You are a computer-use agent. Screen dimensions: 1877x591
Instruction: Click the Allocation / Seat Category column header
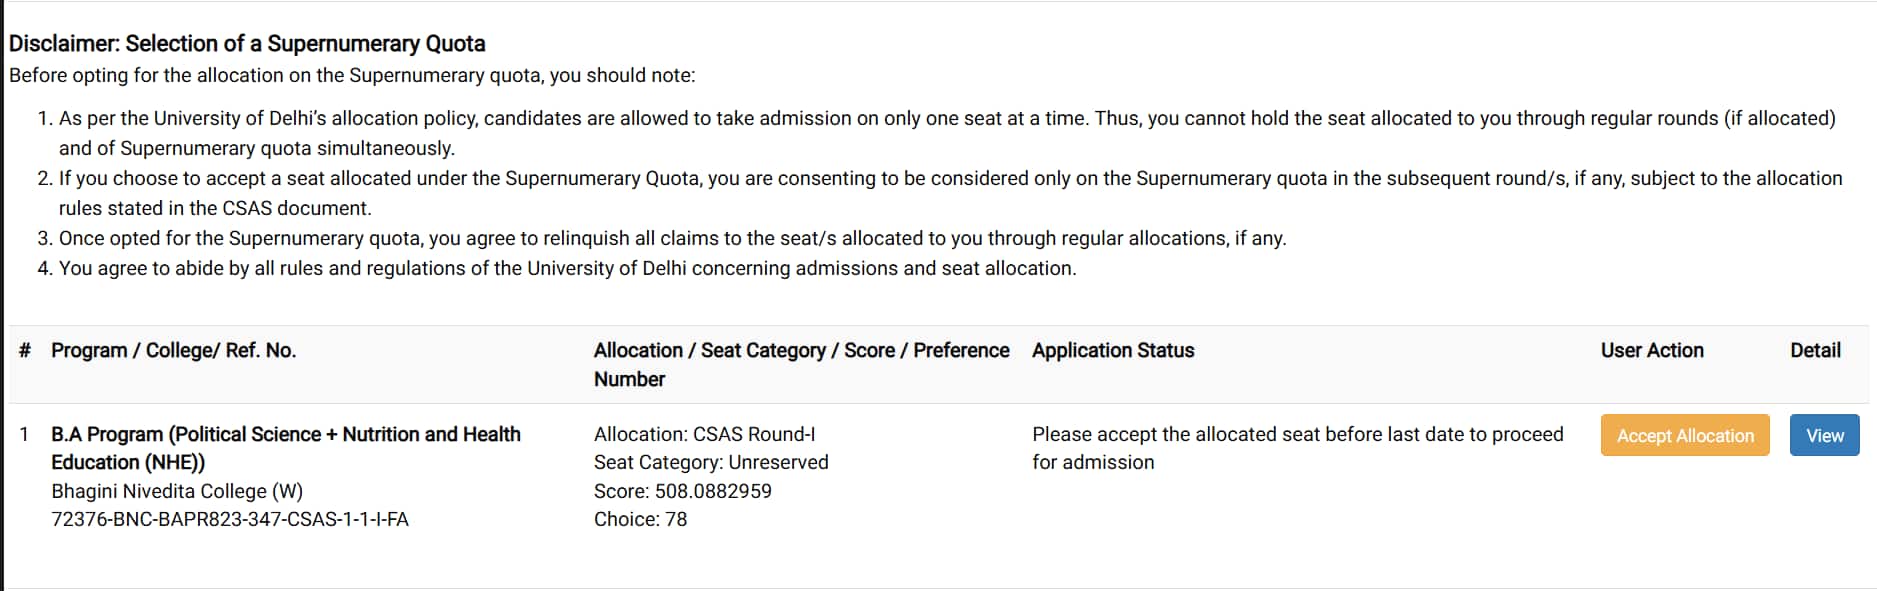[801, 364]
